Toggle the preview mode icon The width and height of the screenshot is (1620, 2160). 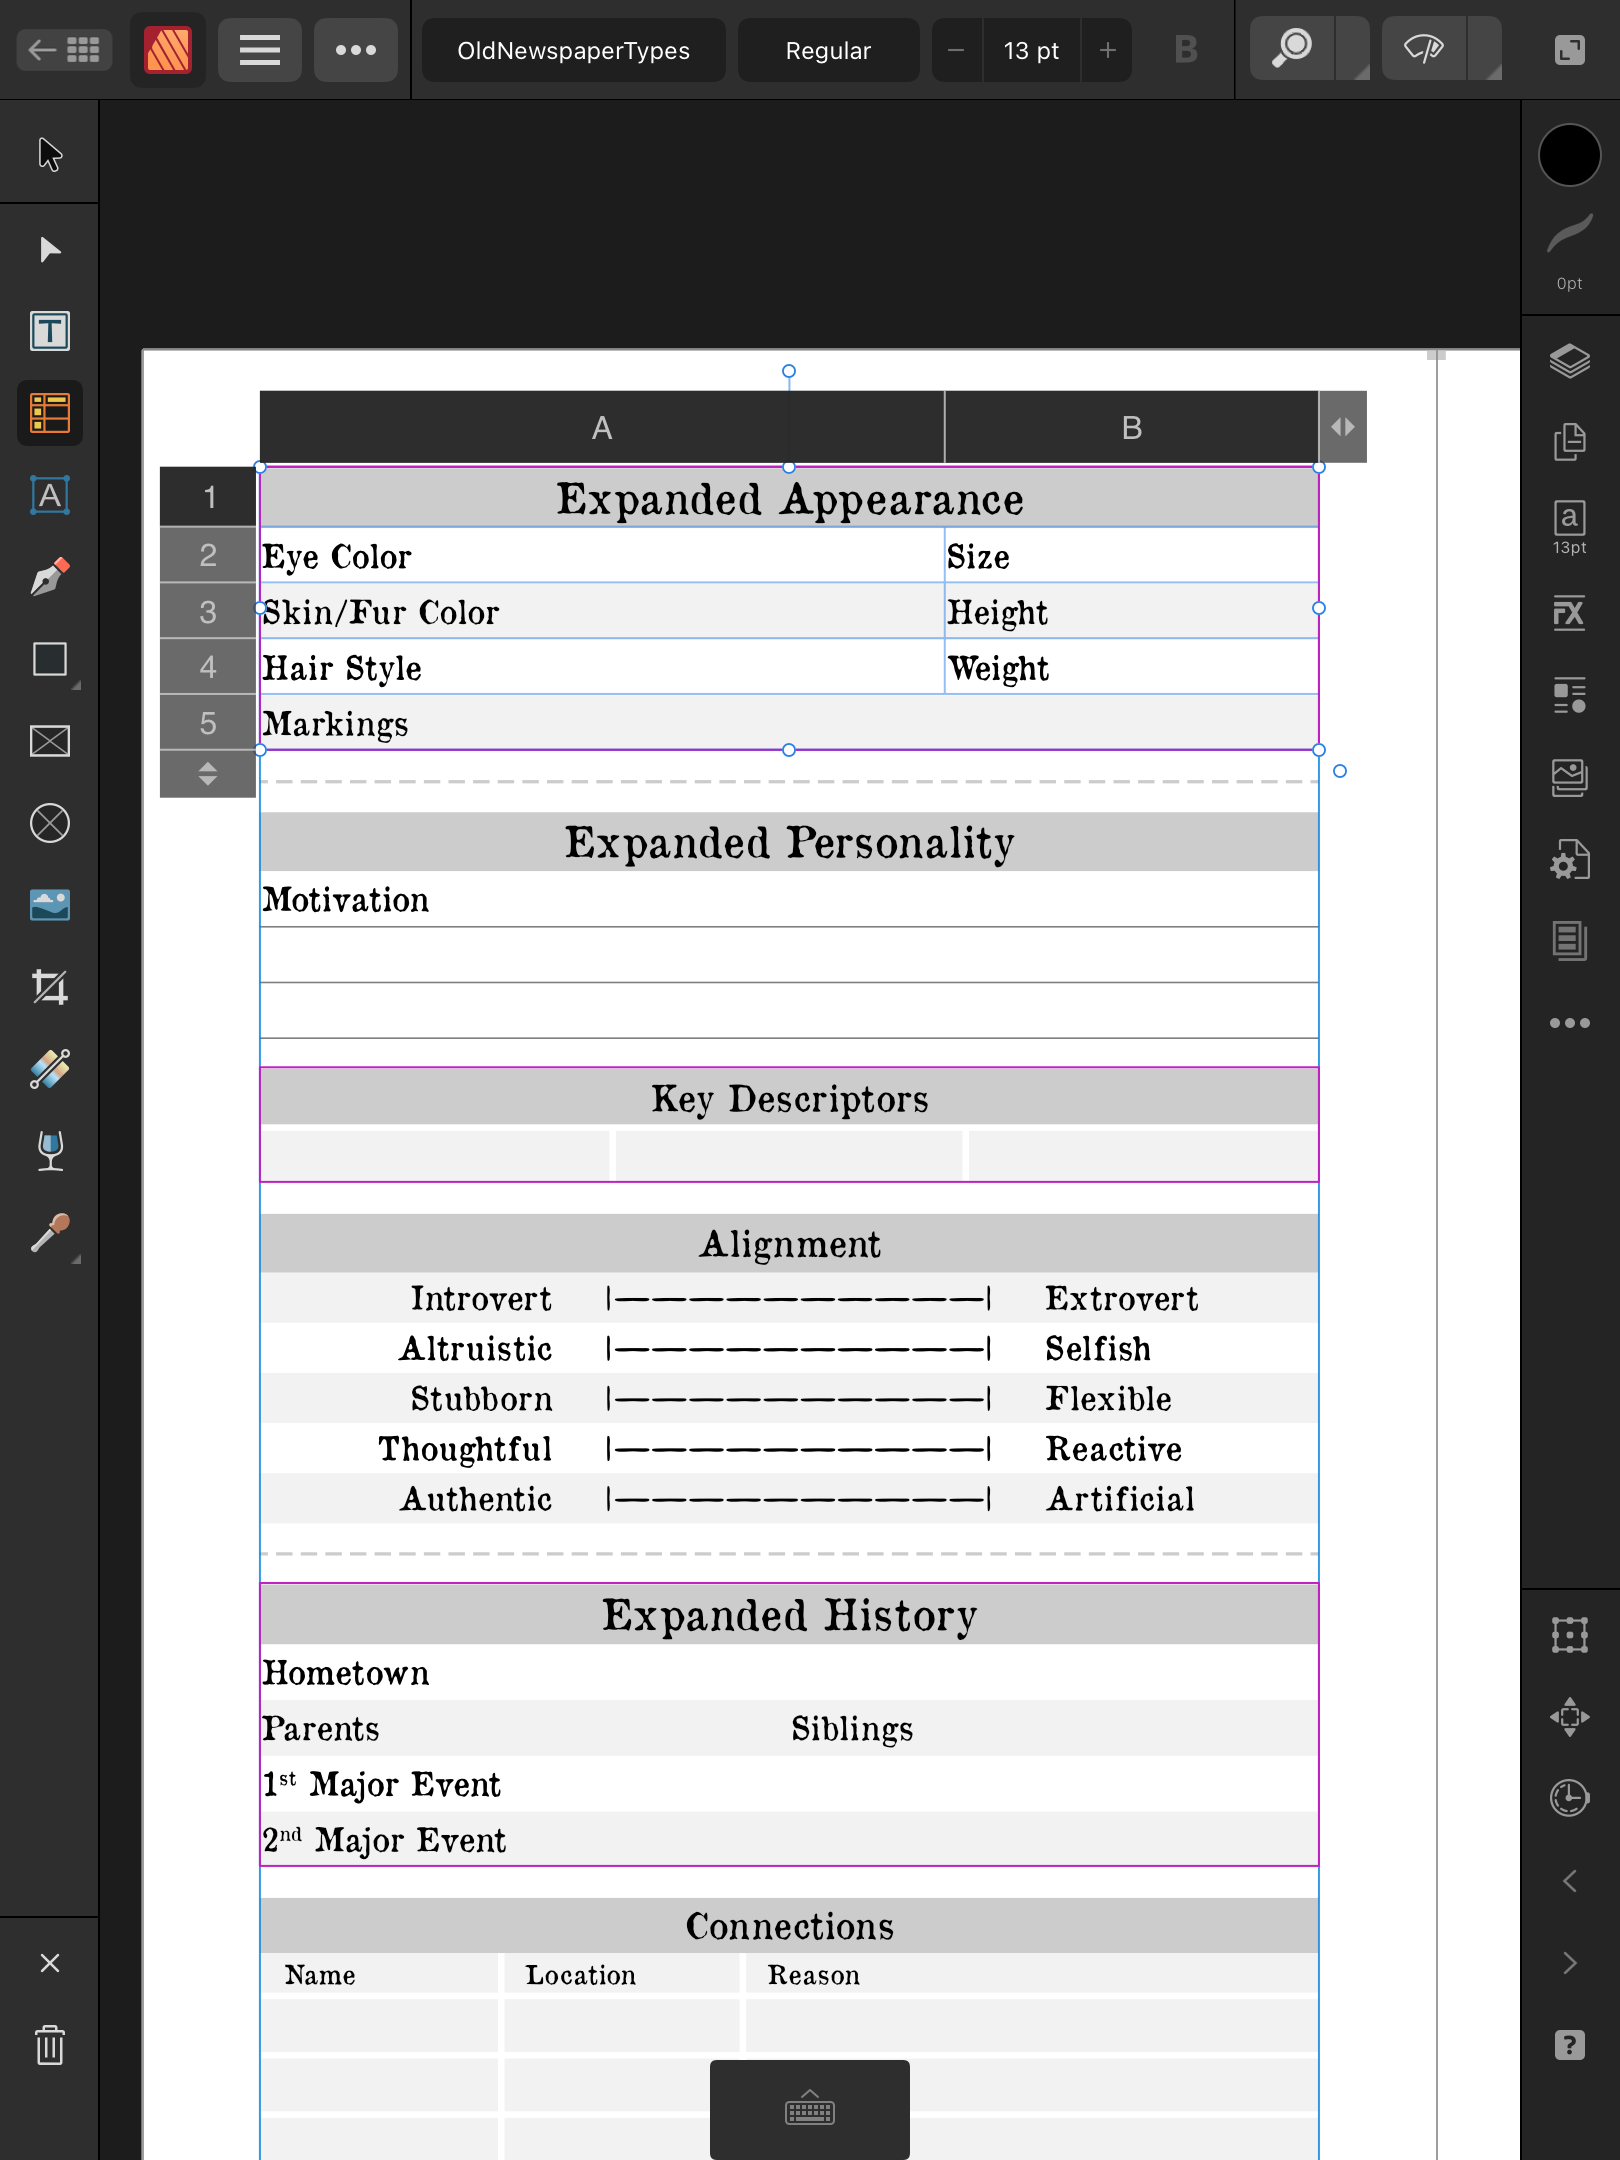(x=1424, y=49)
